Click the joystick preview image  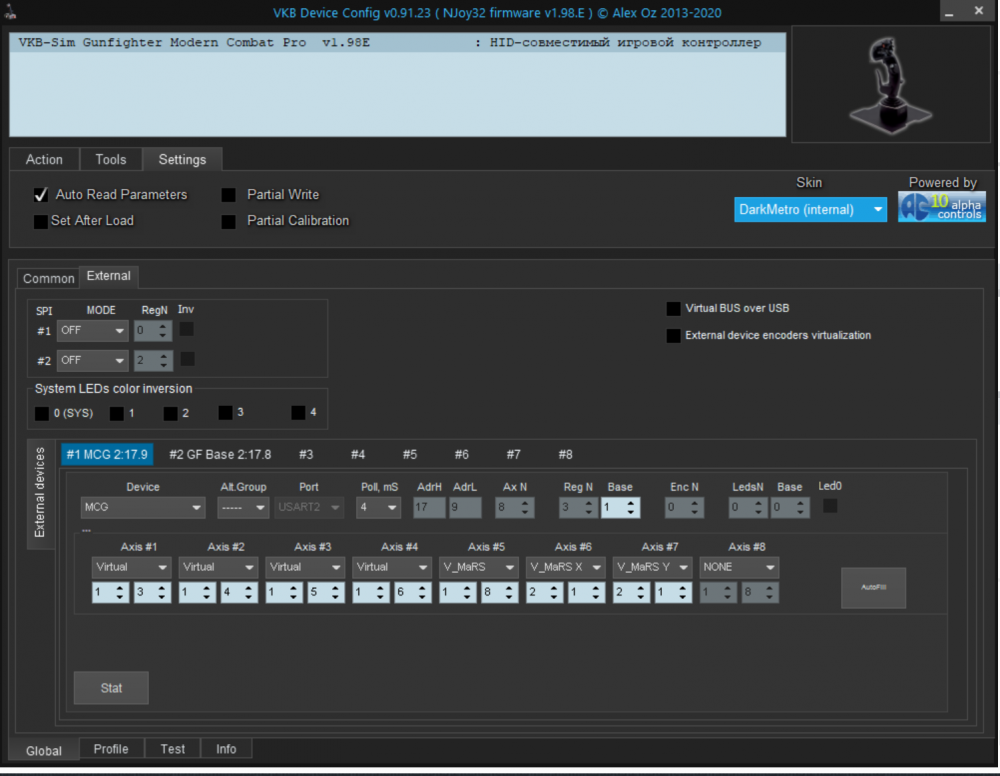coord(889,84)
